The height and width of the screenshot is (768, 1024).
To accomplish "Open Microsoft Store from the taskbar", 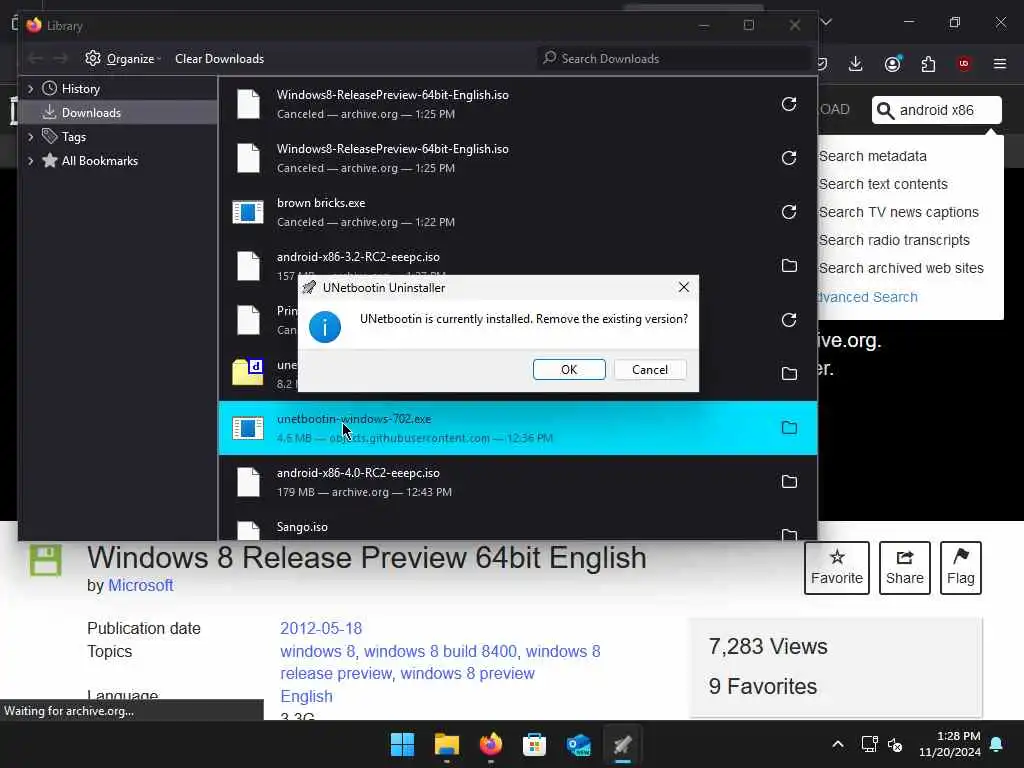I will point(534,744).
